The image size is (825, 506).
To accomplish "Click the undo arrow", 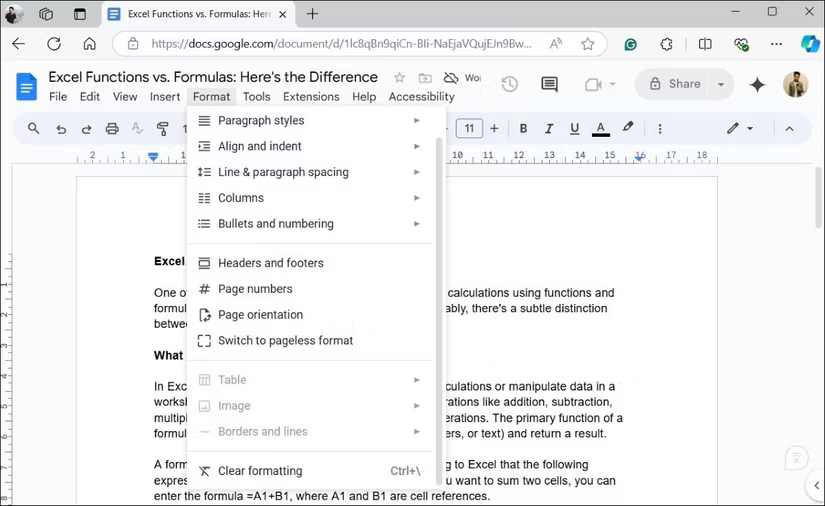I will tap(61, 129).
